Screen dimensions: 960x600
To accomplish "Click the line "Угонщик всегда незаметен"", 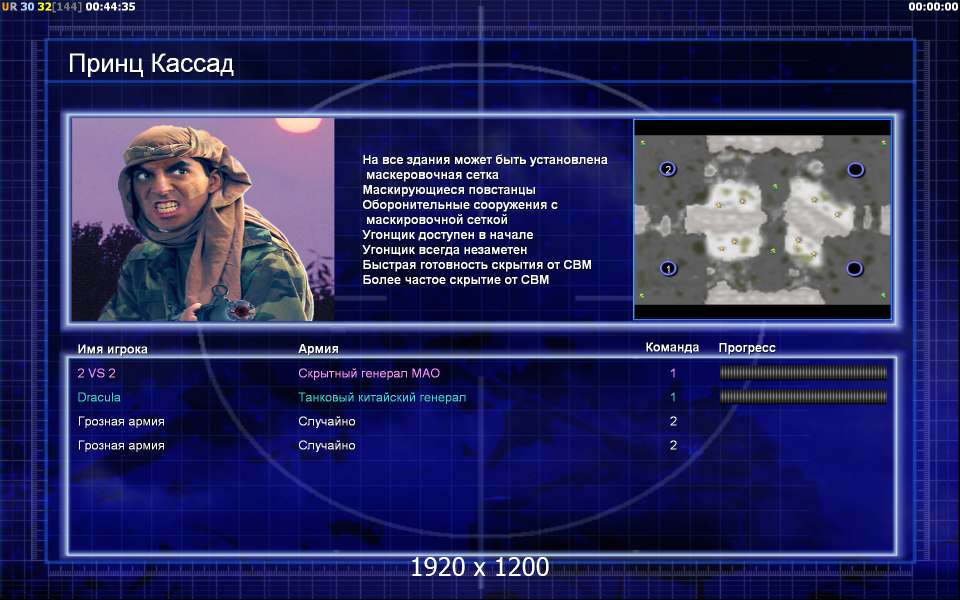I will pos(444,250).
